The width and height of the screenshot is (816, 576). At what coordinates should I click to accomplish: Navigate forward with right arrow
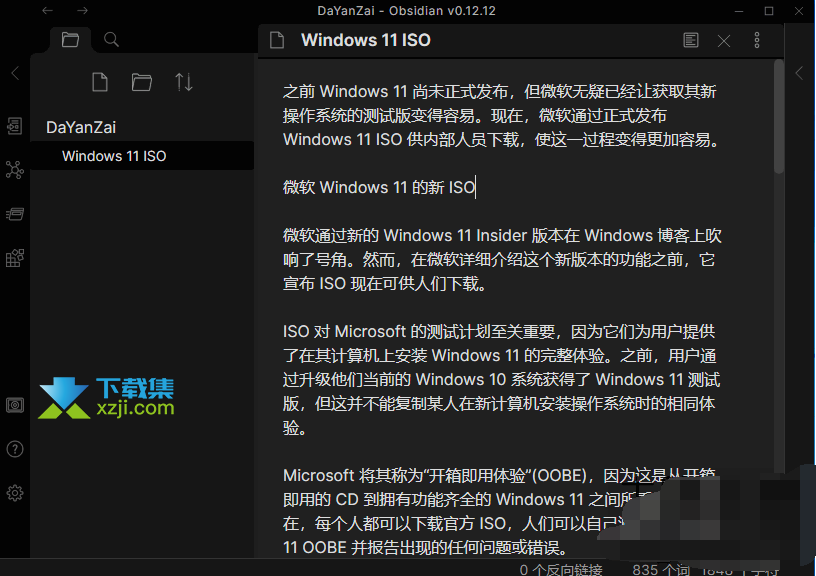click(x=82, y=10)
